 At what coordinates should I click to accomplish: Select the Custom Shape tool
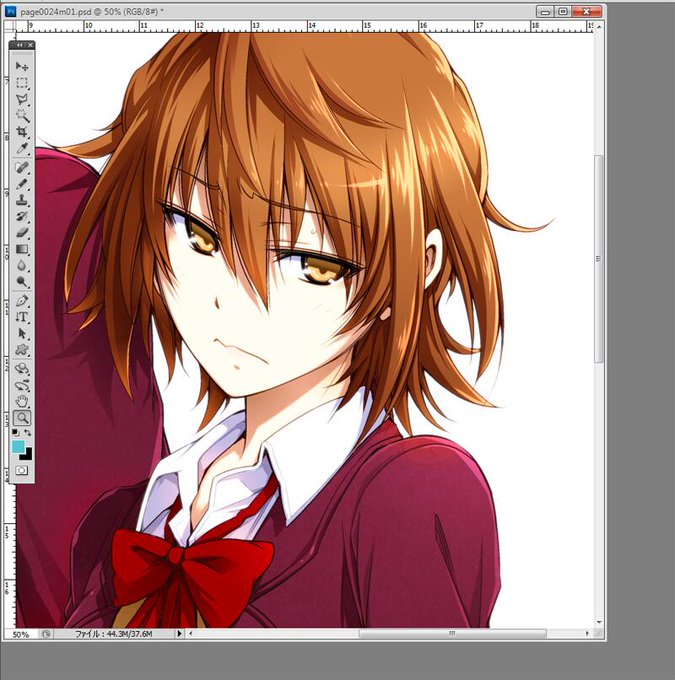click(22, 350)
